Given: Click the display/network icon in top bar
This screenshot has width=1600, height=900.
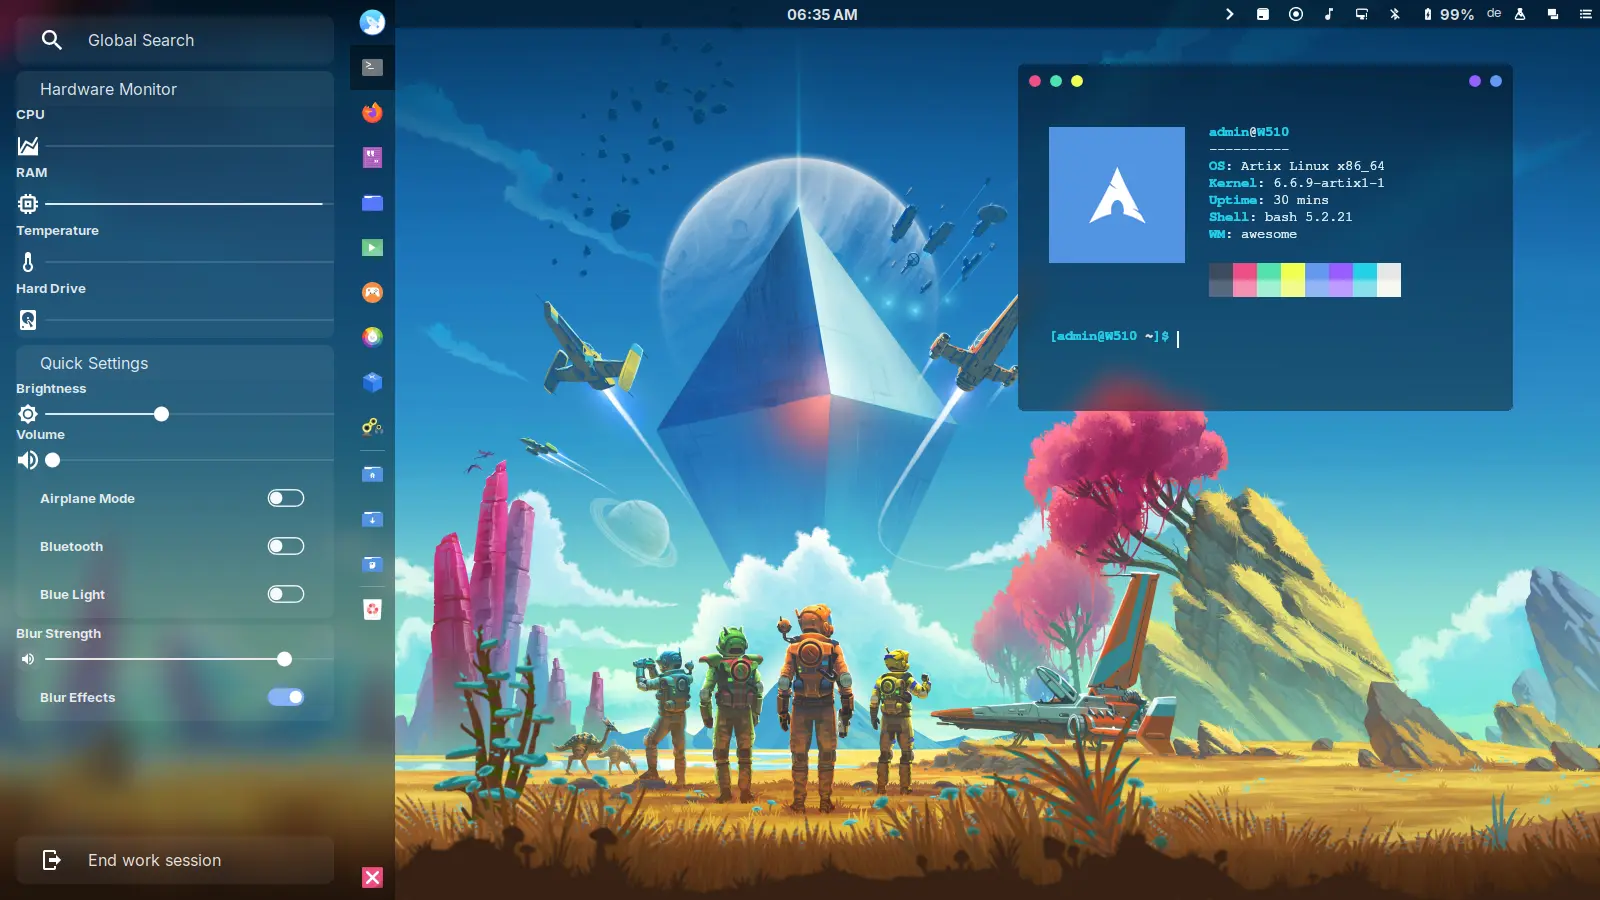Looking at the screenshot, I should [1362, 14].
